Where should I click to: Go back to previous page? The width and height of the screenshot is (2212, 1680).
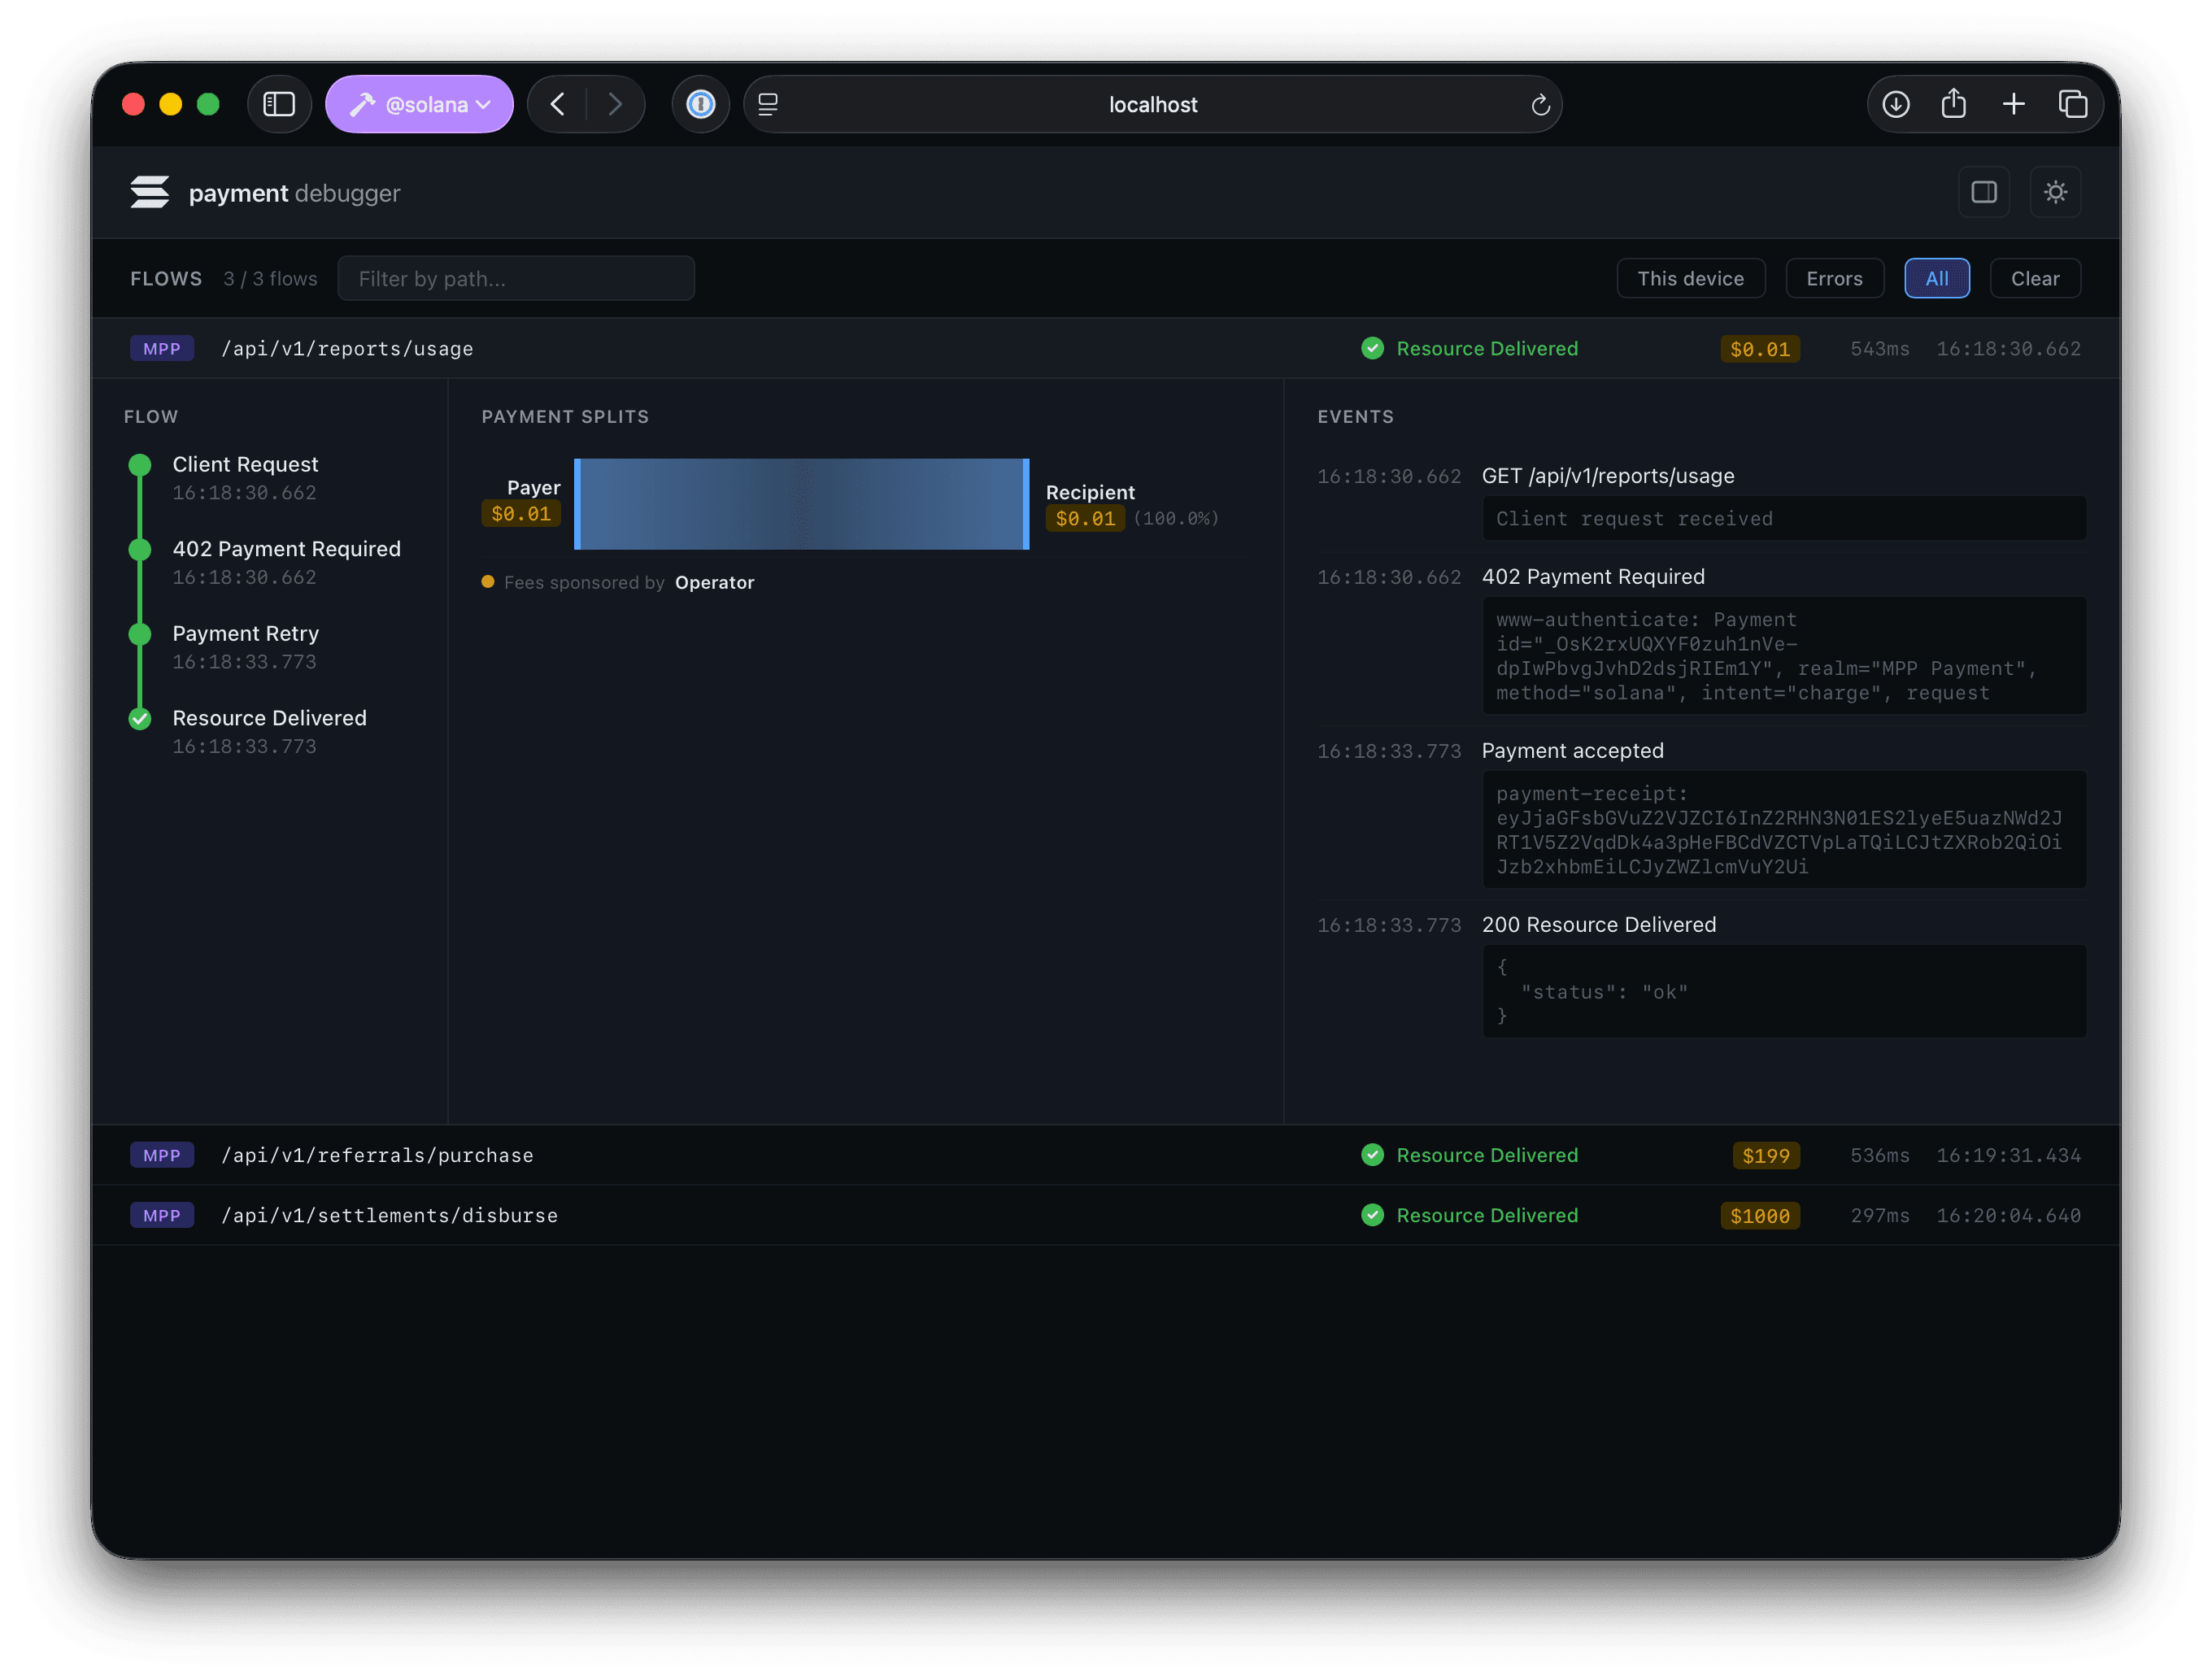tap(558, 104)
